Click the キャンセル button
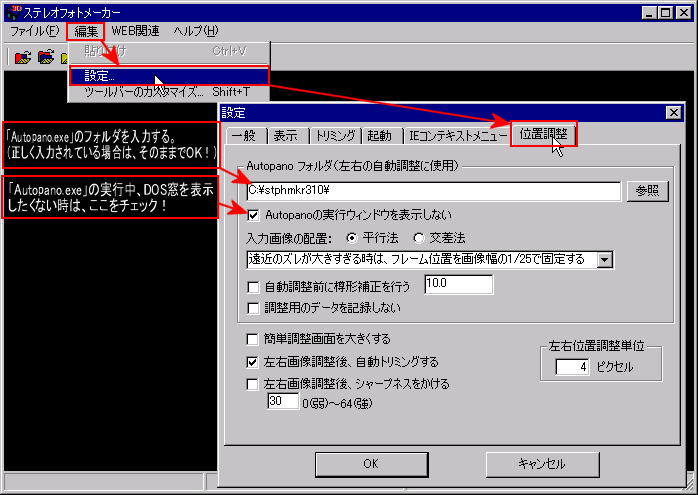Image resolution: width=698 pixels, height=495 pixels. [542, 464]
